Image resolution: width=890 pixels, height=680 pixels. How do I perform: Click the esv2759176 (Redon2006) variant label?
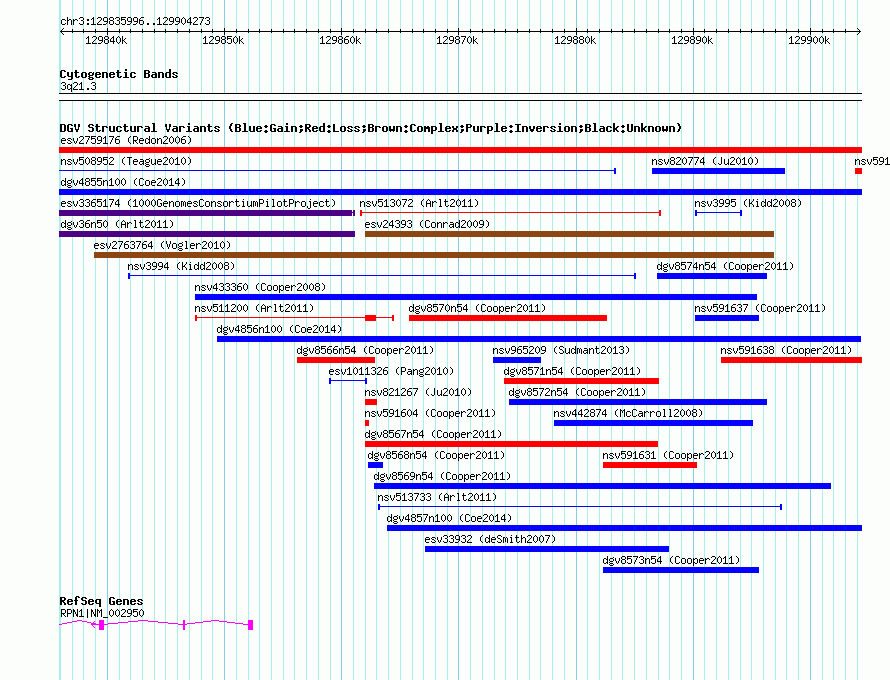pos(126,140)
